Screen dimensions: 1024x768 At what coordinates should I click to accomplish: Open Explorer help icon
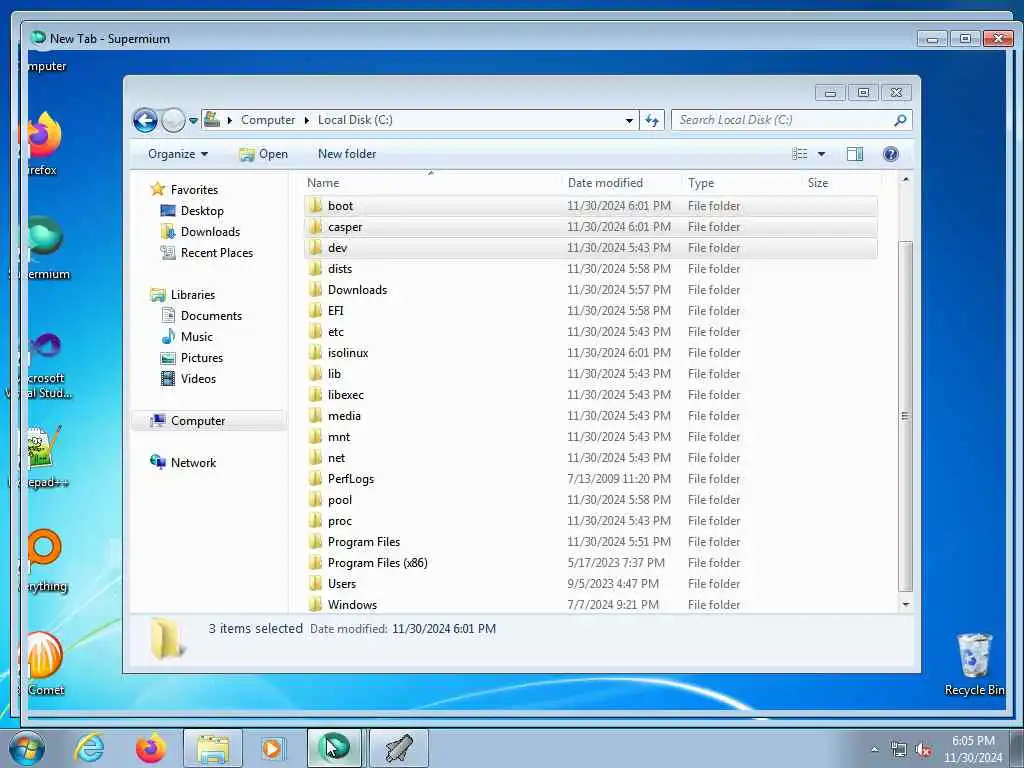pyautogui.click(x=891, y=154)
